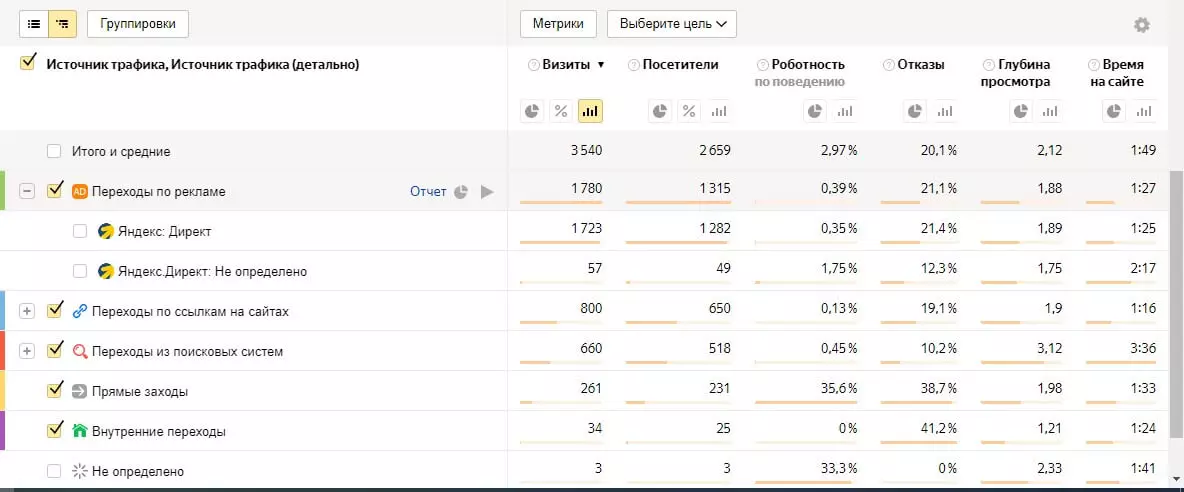
Task: Show bar chart for Время на сайте
Action: click(x=1144, y=111)
